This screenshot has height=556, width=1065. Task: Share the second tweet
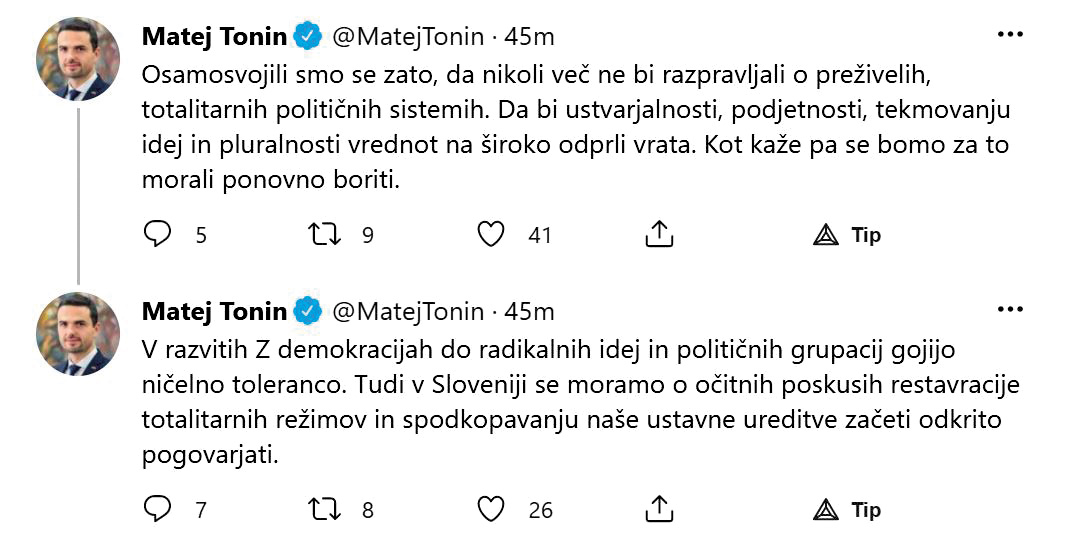tap(658, 510)
